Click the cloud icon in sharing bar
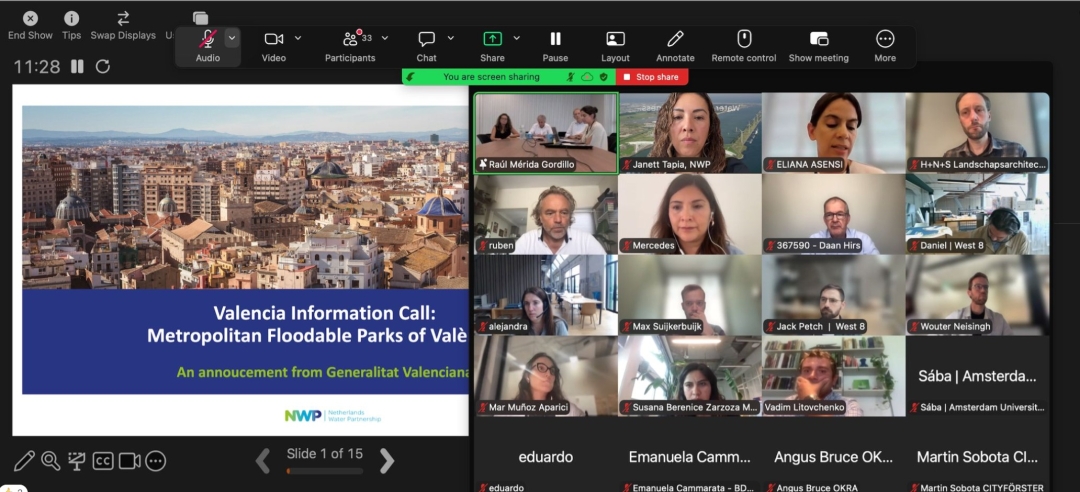 tap(587, 77)
